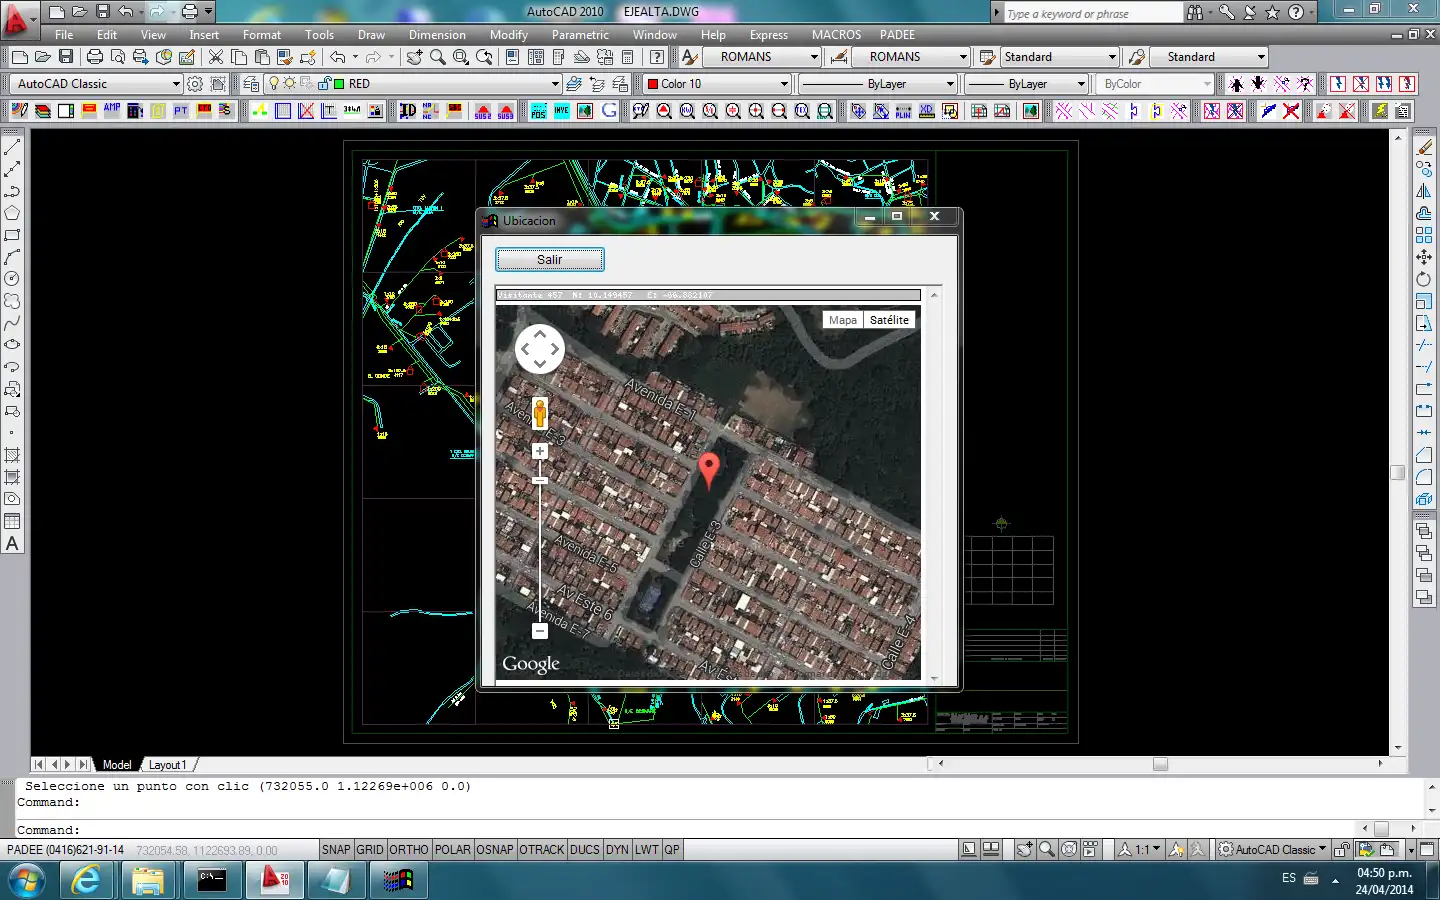
Task: Click the map pan control circle
Action: click(540, 349)
